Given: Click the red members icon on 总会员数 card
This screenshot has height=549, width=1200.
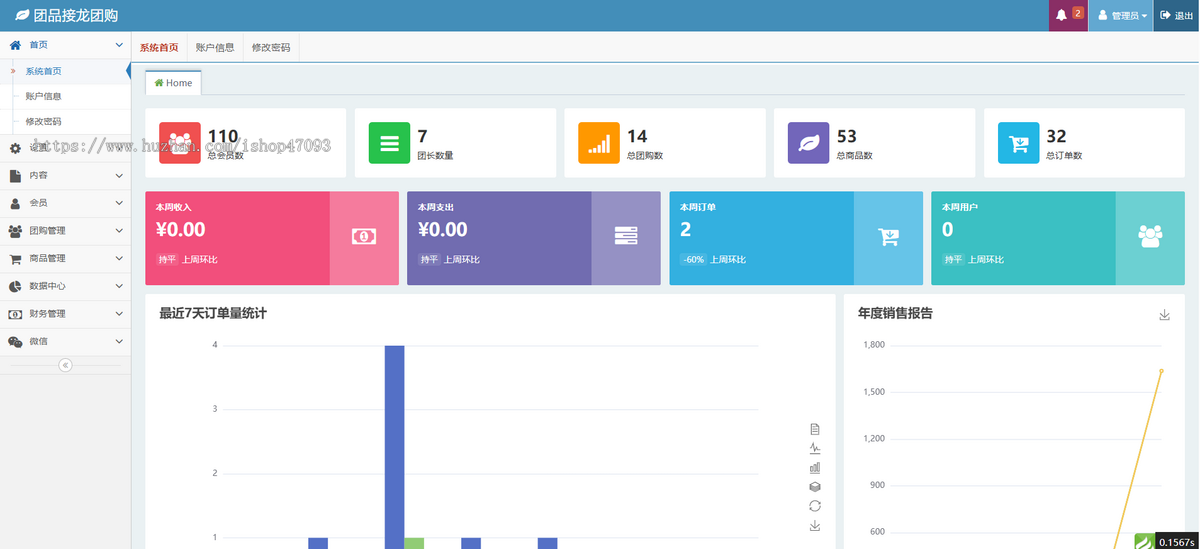Looking at the screenshot, I should 180,143.
